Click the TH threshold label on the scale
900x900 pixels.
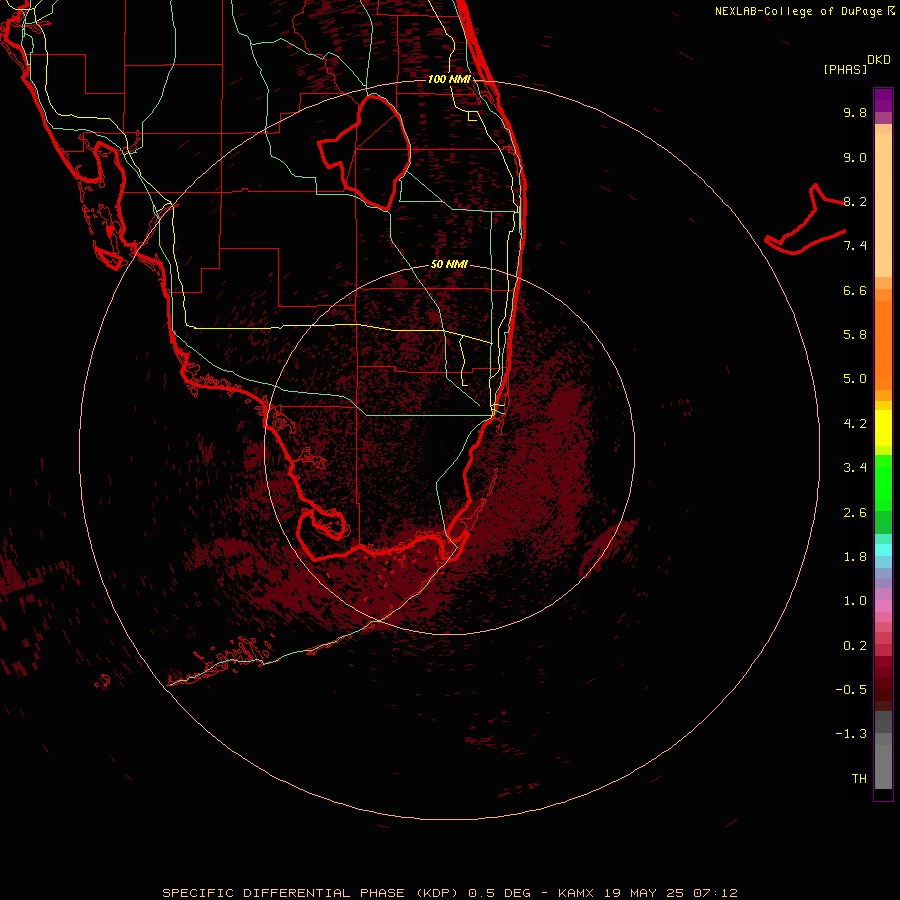coord(859,779)
